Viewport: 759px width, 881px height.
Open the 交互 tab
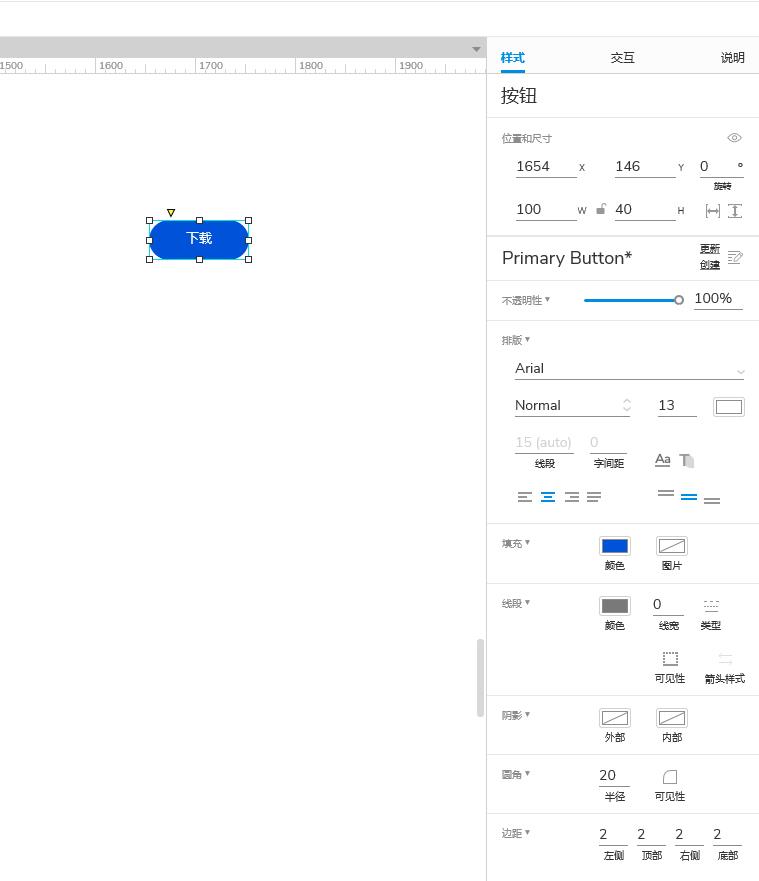pyautogui.click(x=622, y=57)
